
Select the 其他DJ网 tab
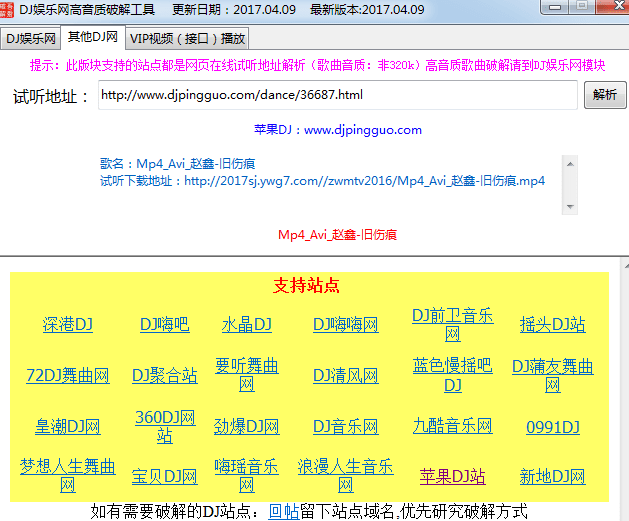93,38
